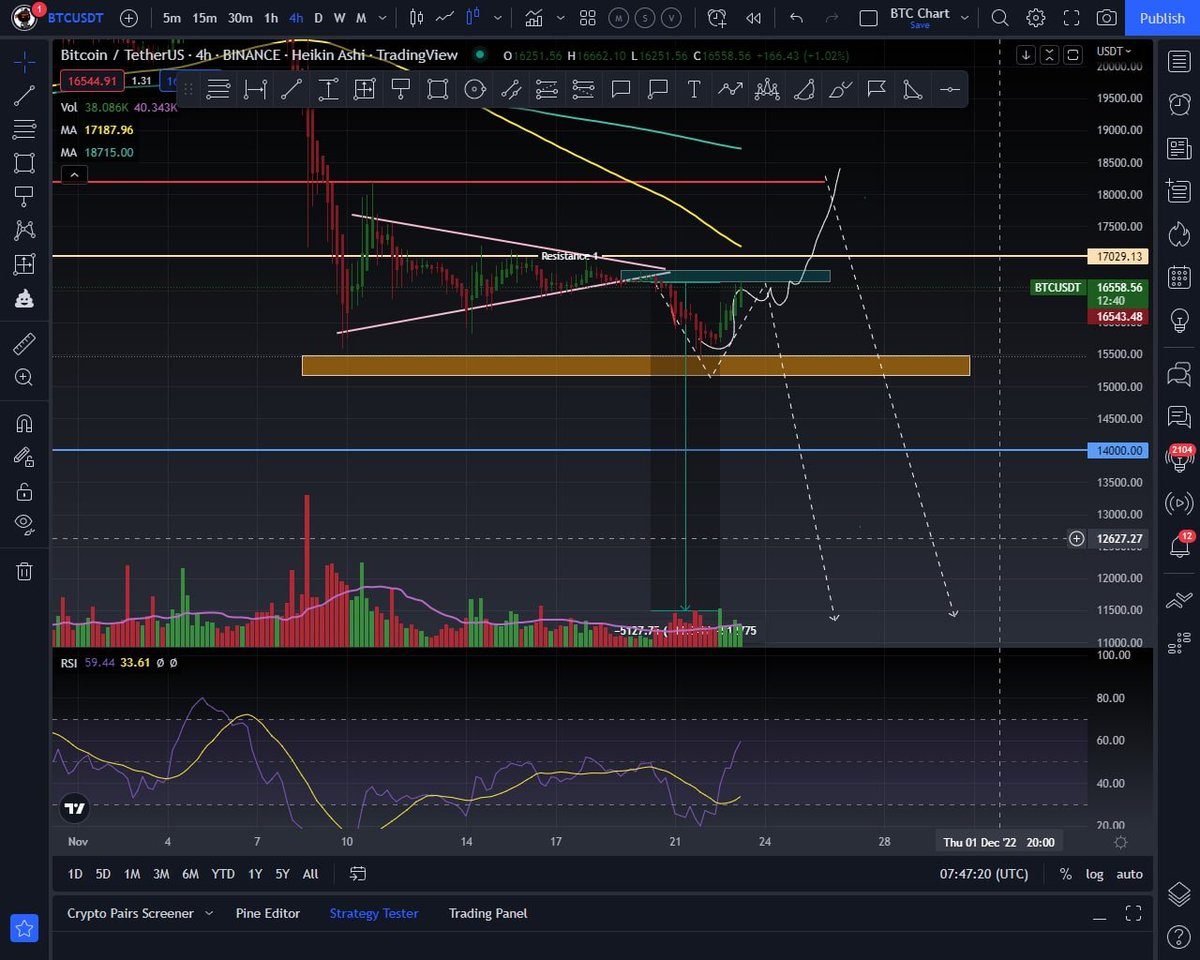Open the patterns tool in left sidebar
Screen dimensions: 1200x960
24,230
